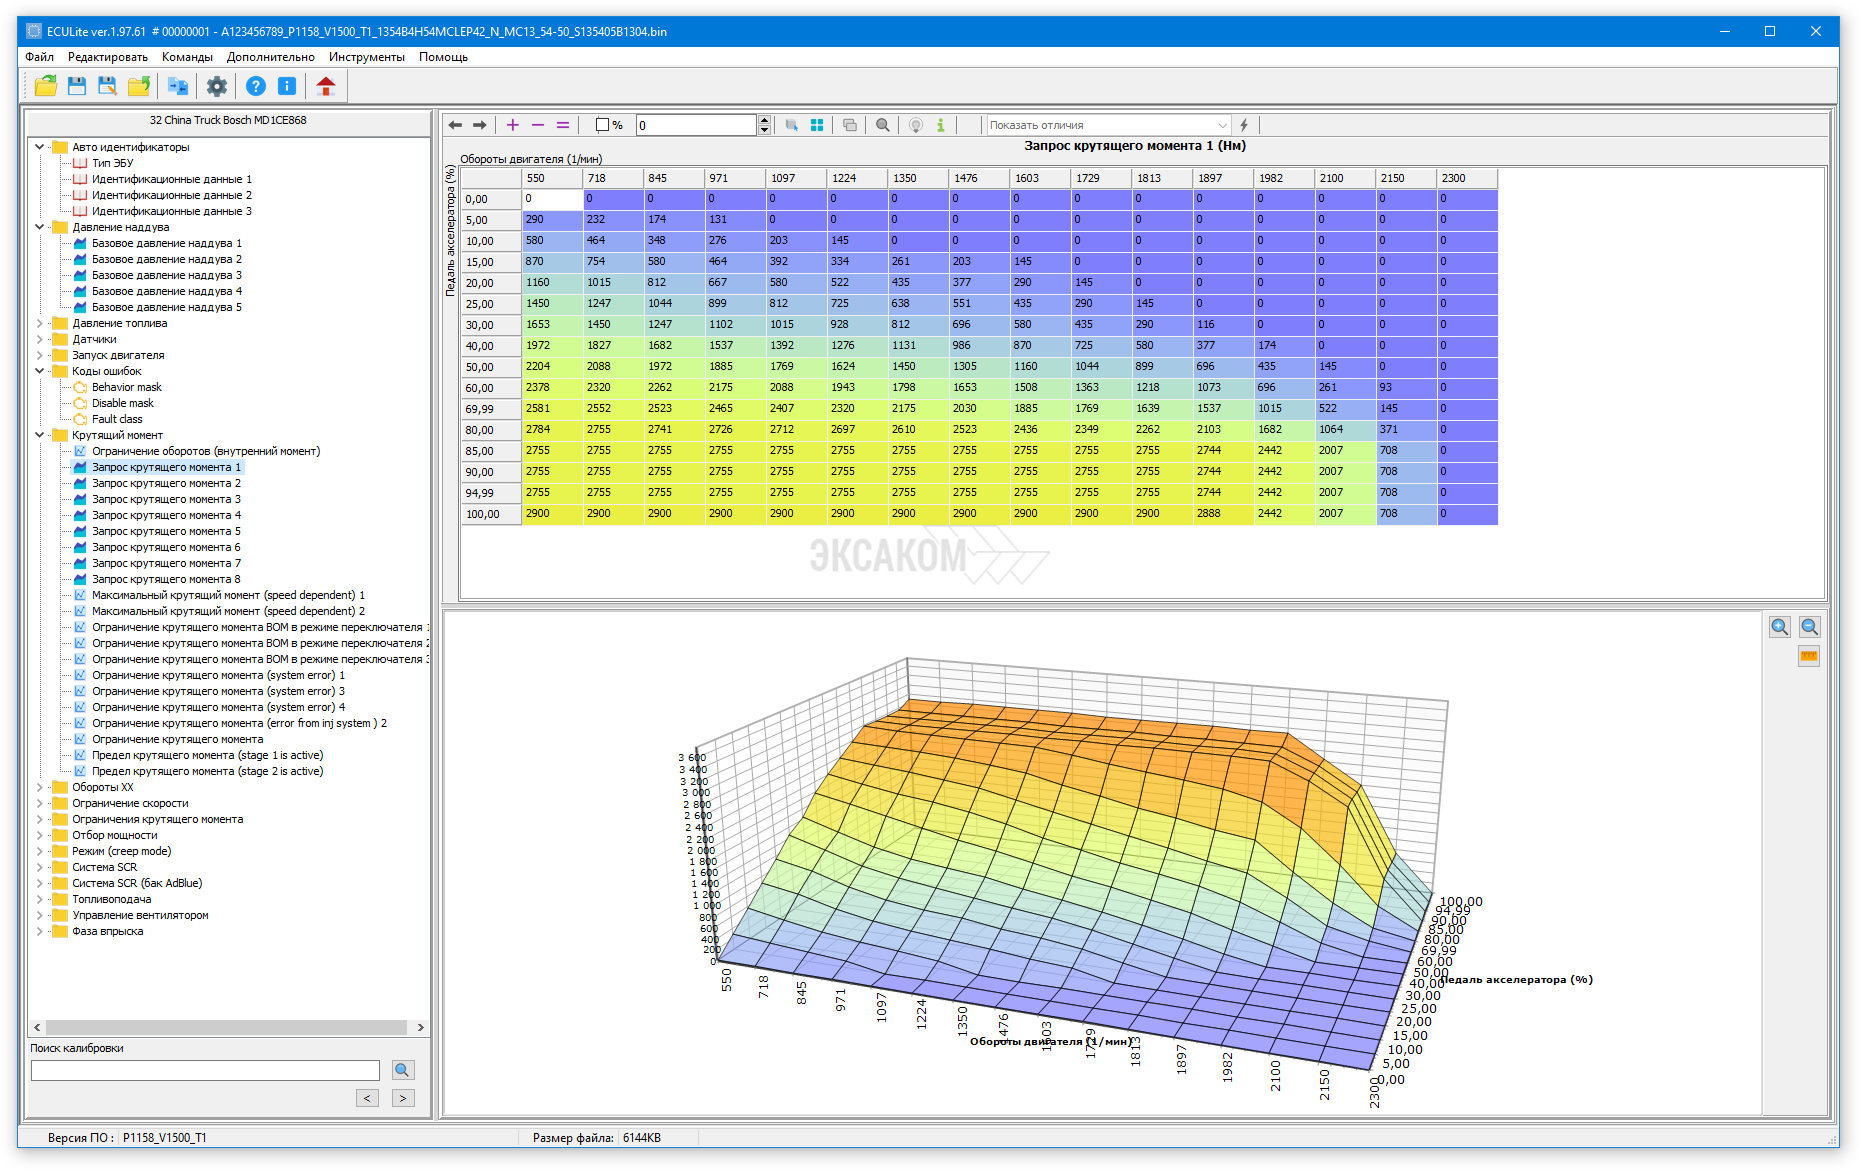
Task: Select 'Базовое давление наддува 2' map
Action: (x=166, y=259)
